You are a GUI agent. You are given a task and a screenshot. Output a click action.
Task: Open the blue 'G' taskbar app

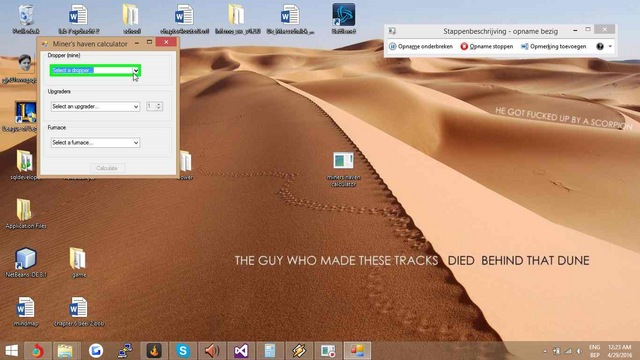click(96, 351)
